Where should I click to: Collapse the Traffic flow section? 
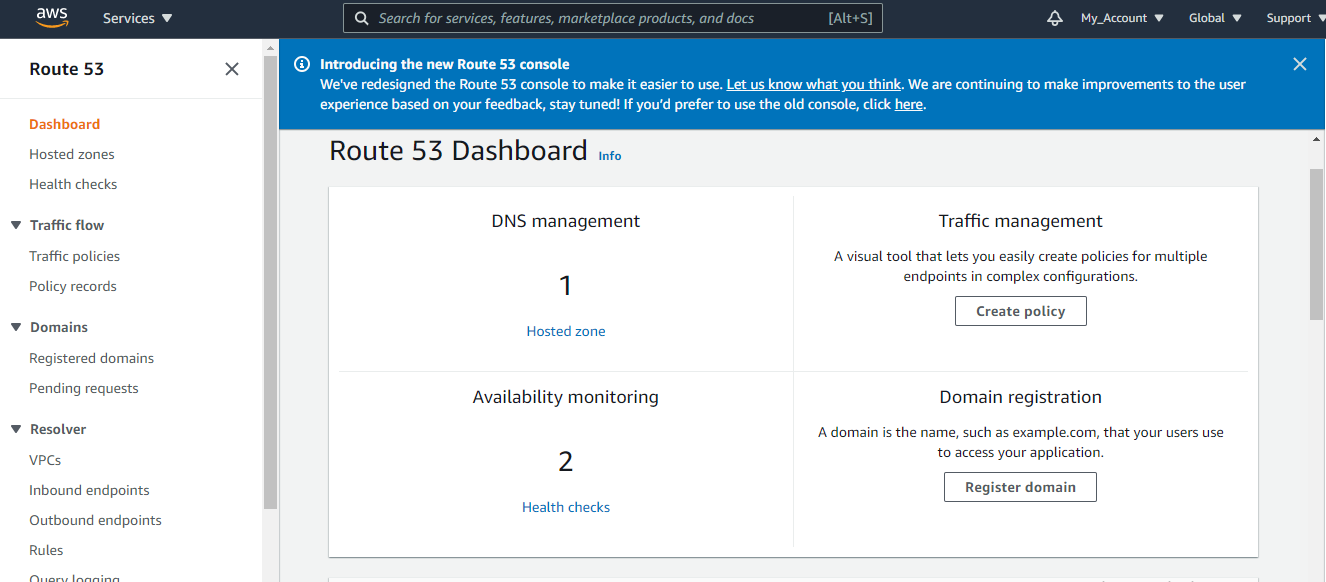16,225
